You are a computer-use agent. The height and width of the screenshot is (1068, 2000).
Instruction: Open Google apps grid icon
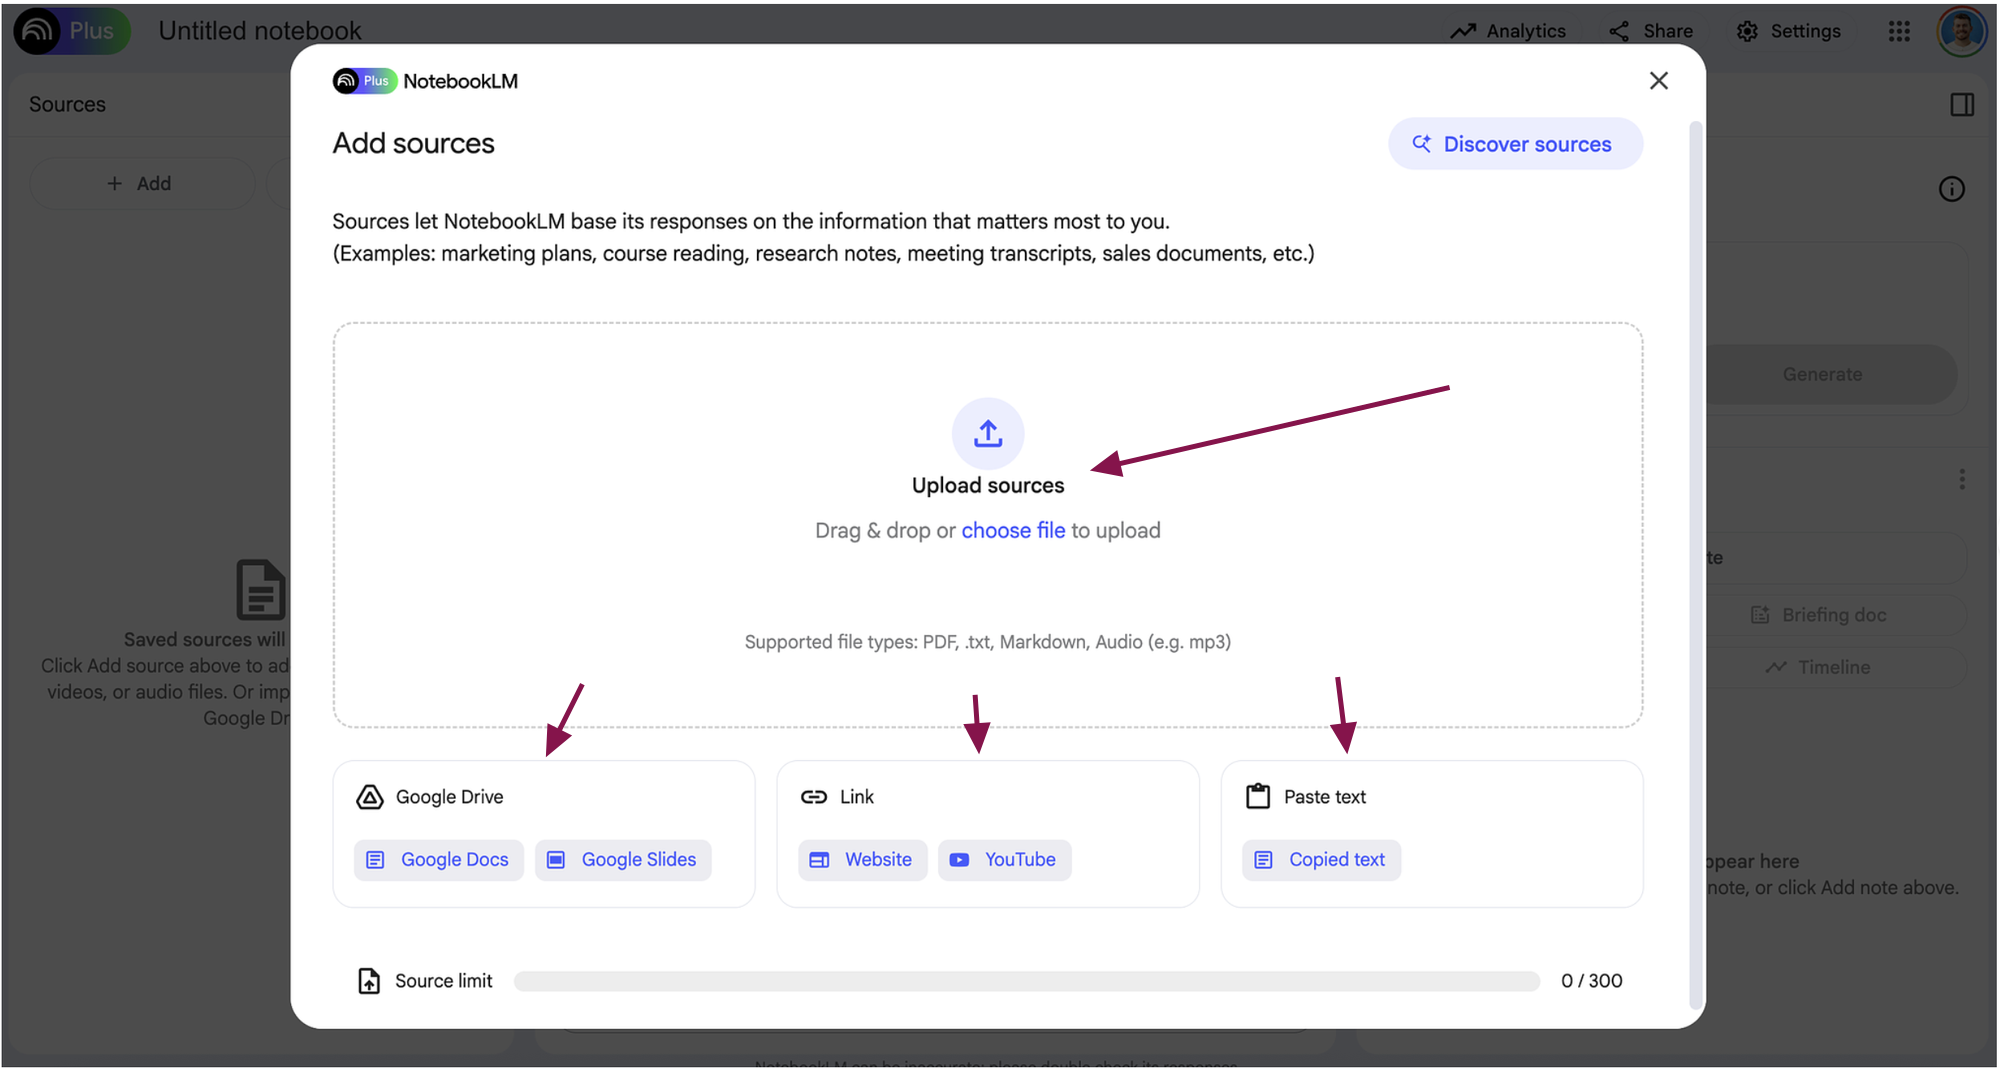[x=1899, y=31]
